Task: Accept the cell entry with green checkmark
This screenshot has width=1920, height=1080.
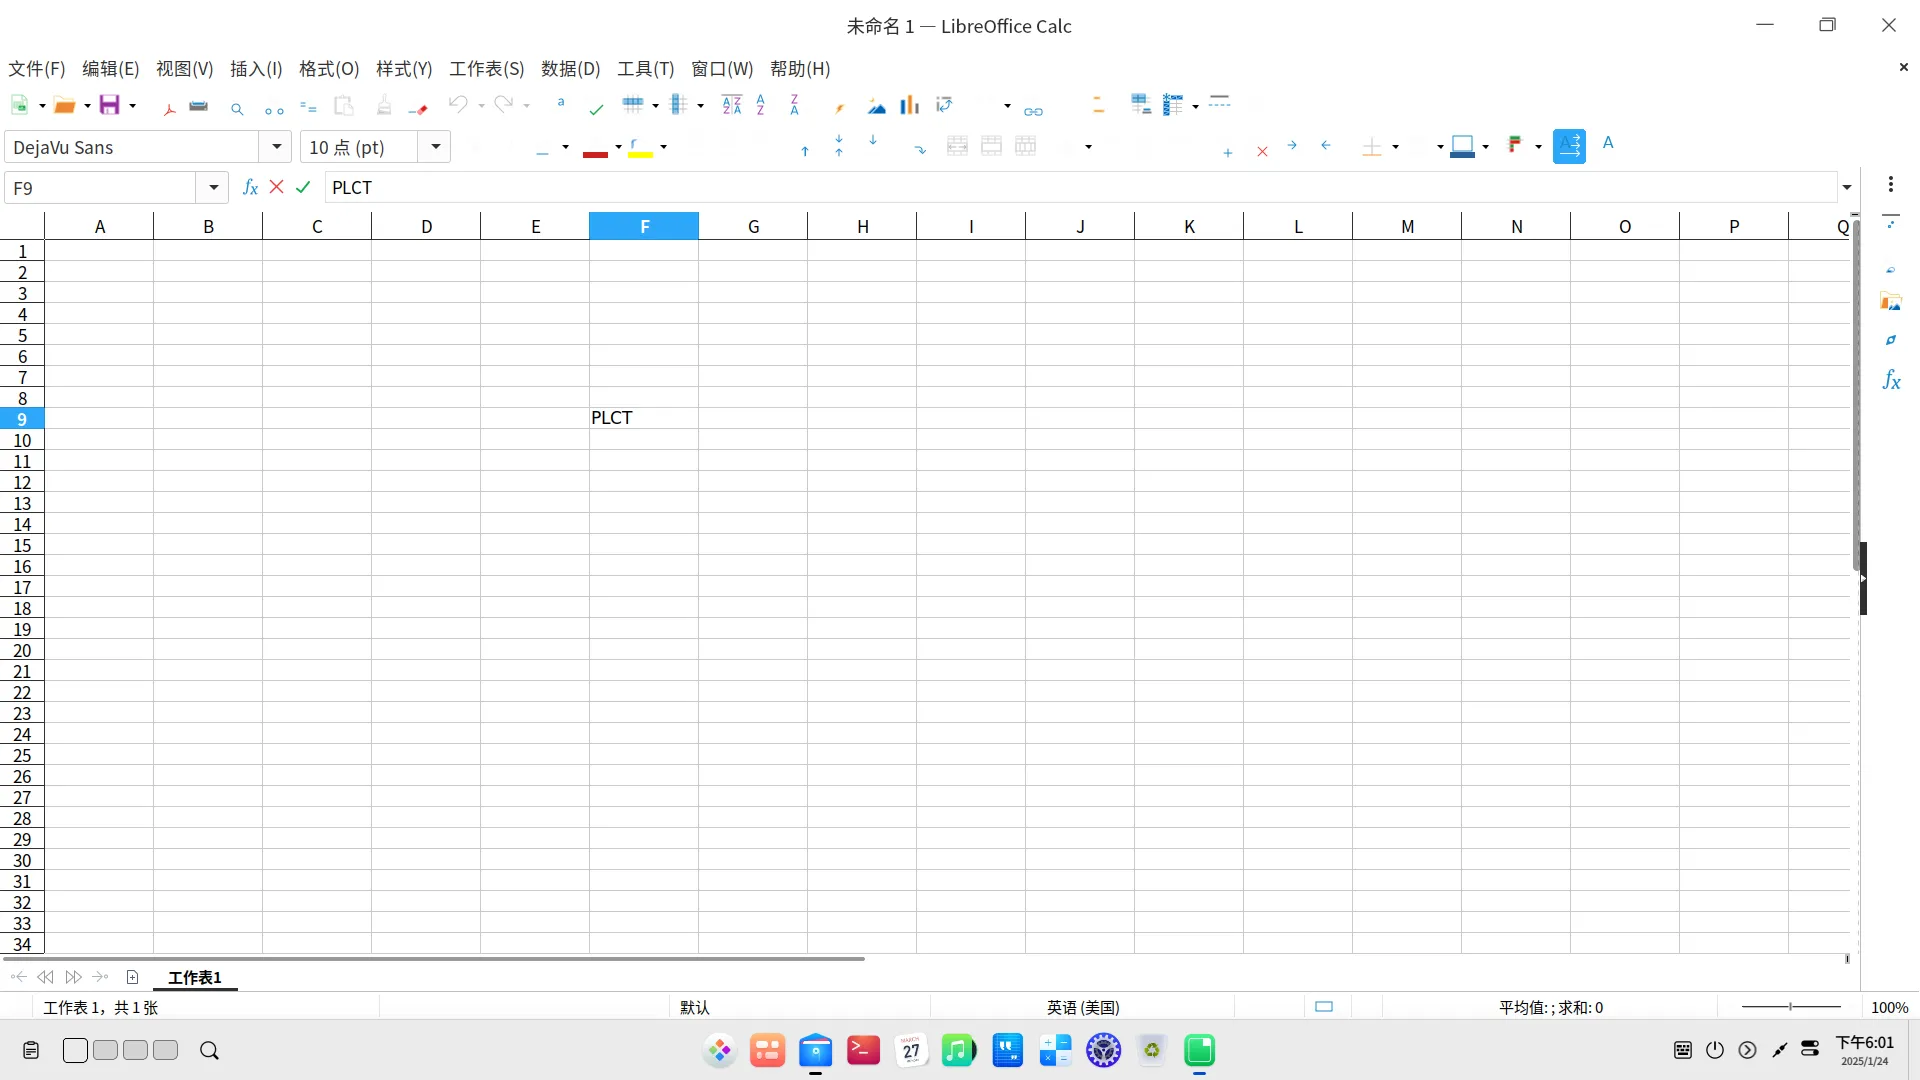Action: (x=303, y=187)
